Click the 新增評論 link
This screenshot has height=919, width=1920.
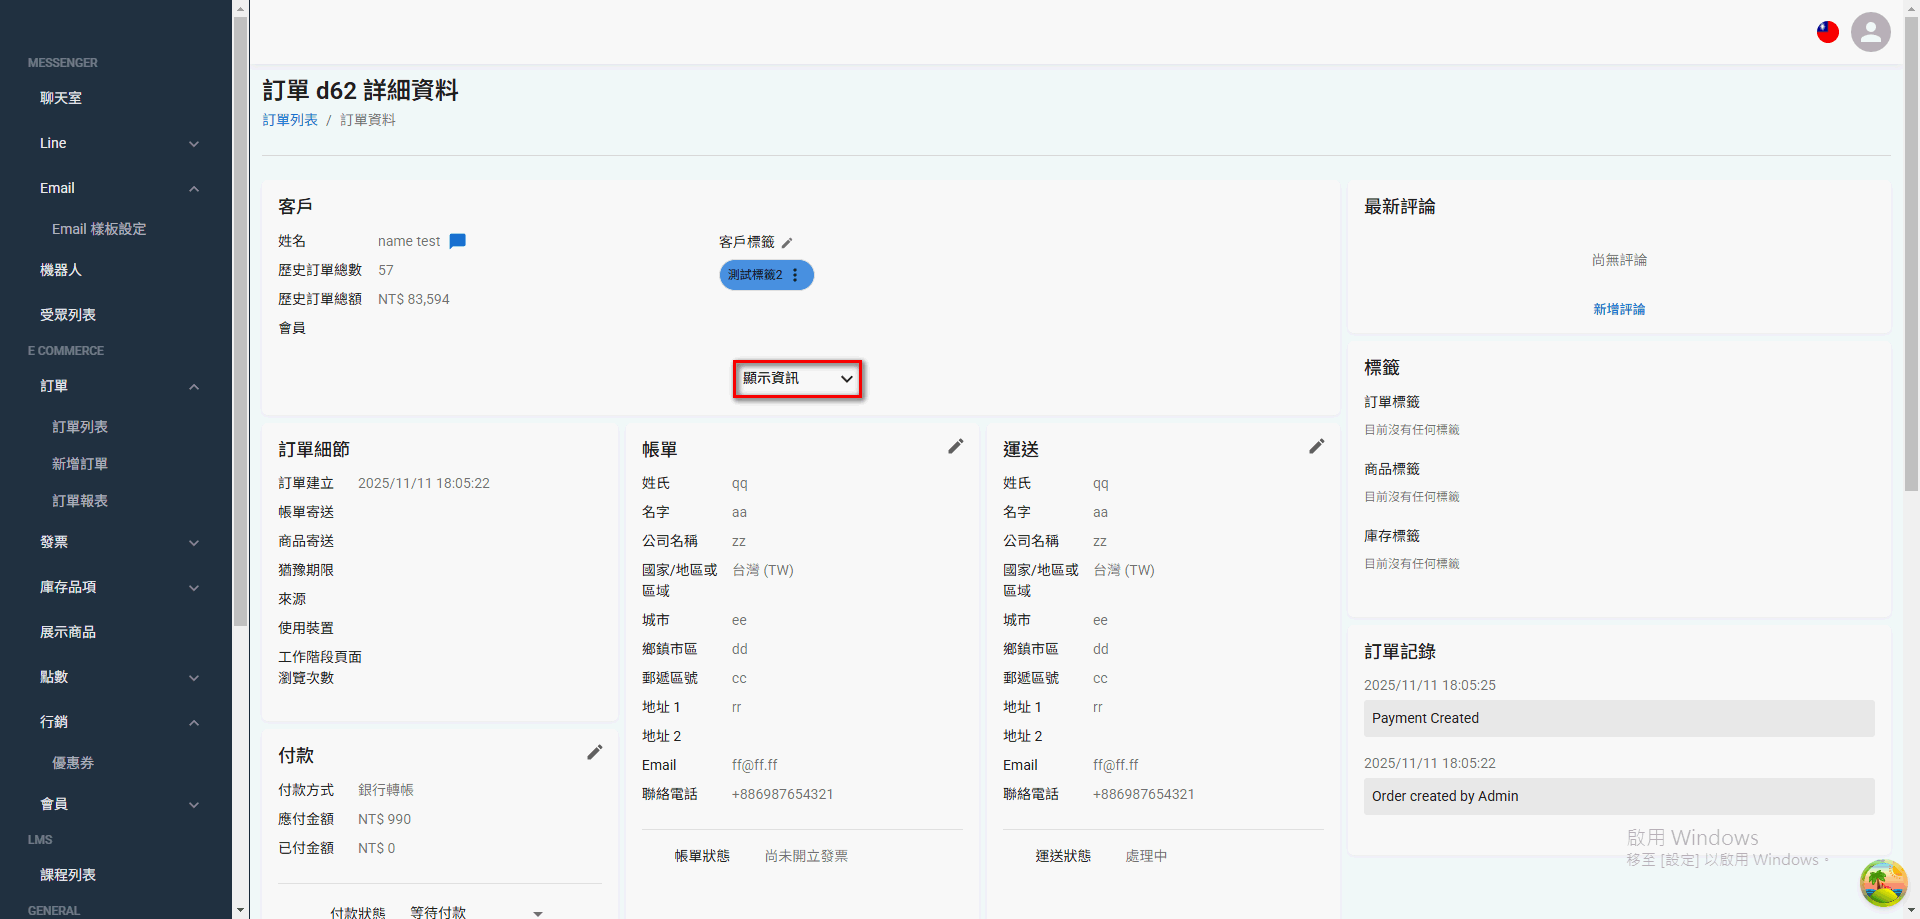pos(1619,309)
